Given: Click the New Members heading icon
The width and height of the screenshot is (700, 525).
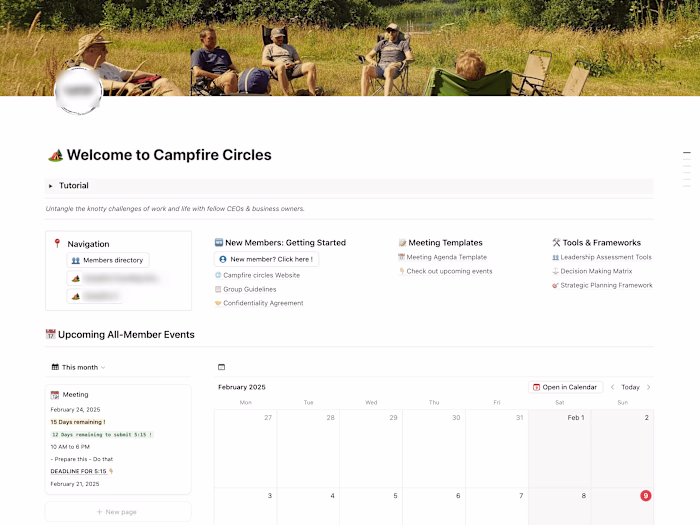Looking at the screenshot, I should click(x=219, y=242).
